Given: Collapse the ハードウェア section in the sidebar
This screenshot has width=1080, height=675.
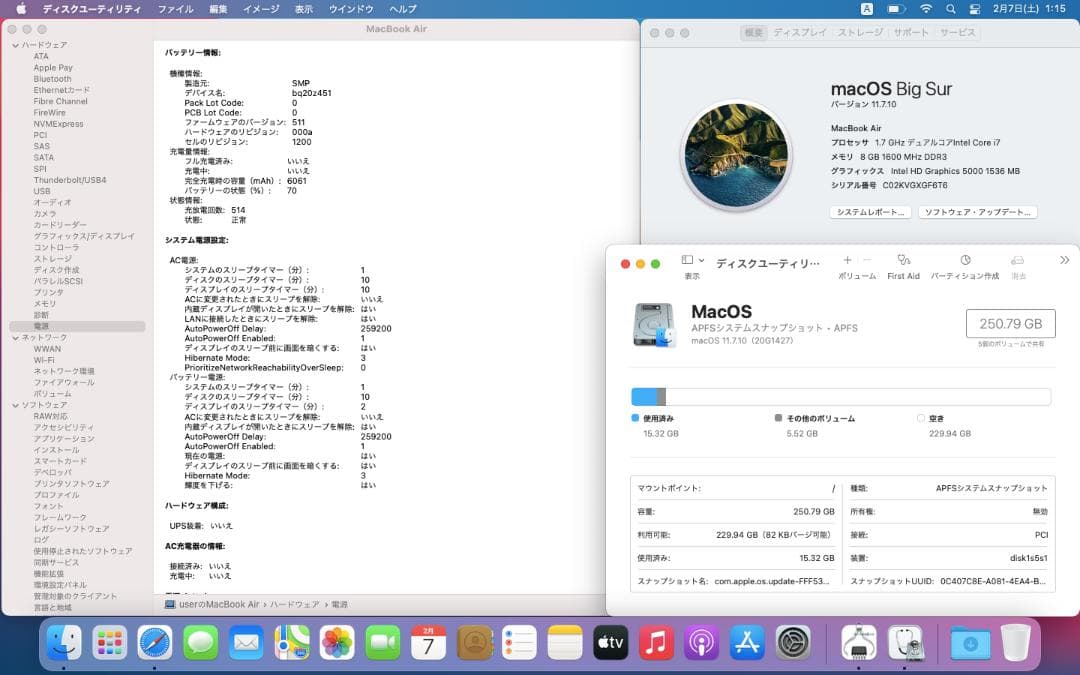Looking at the screenshot, I should pyautogui.click(x=15, y=45).
